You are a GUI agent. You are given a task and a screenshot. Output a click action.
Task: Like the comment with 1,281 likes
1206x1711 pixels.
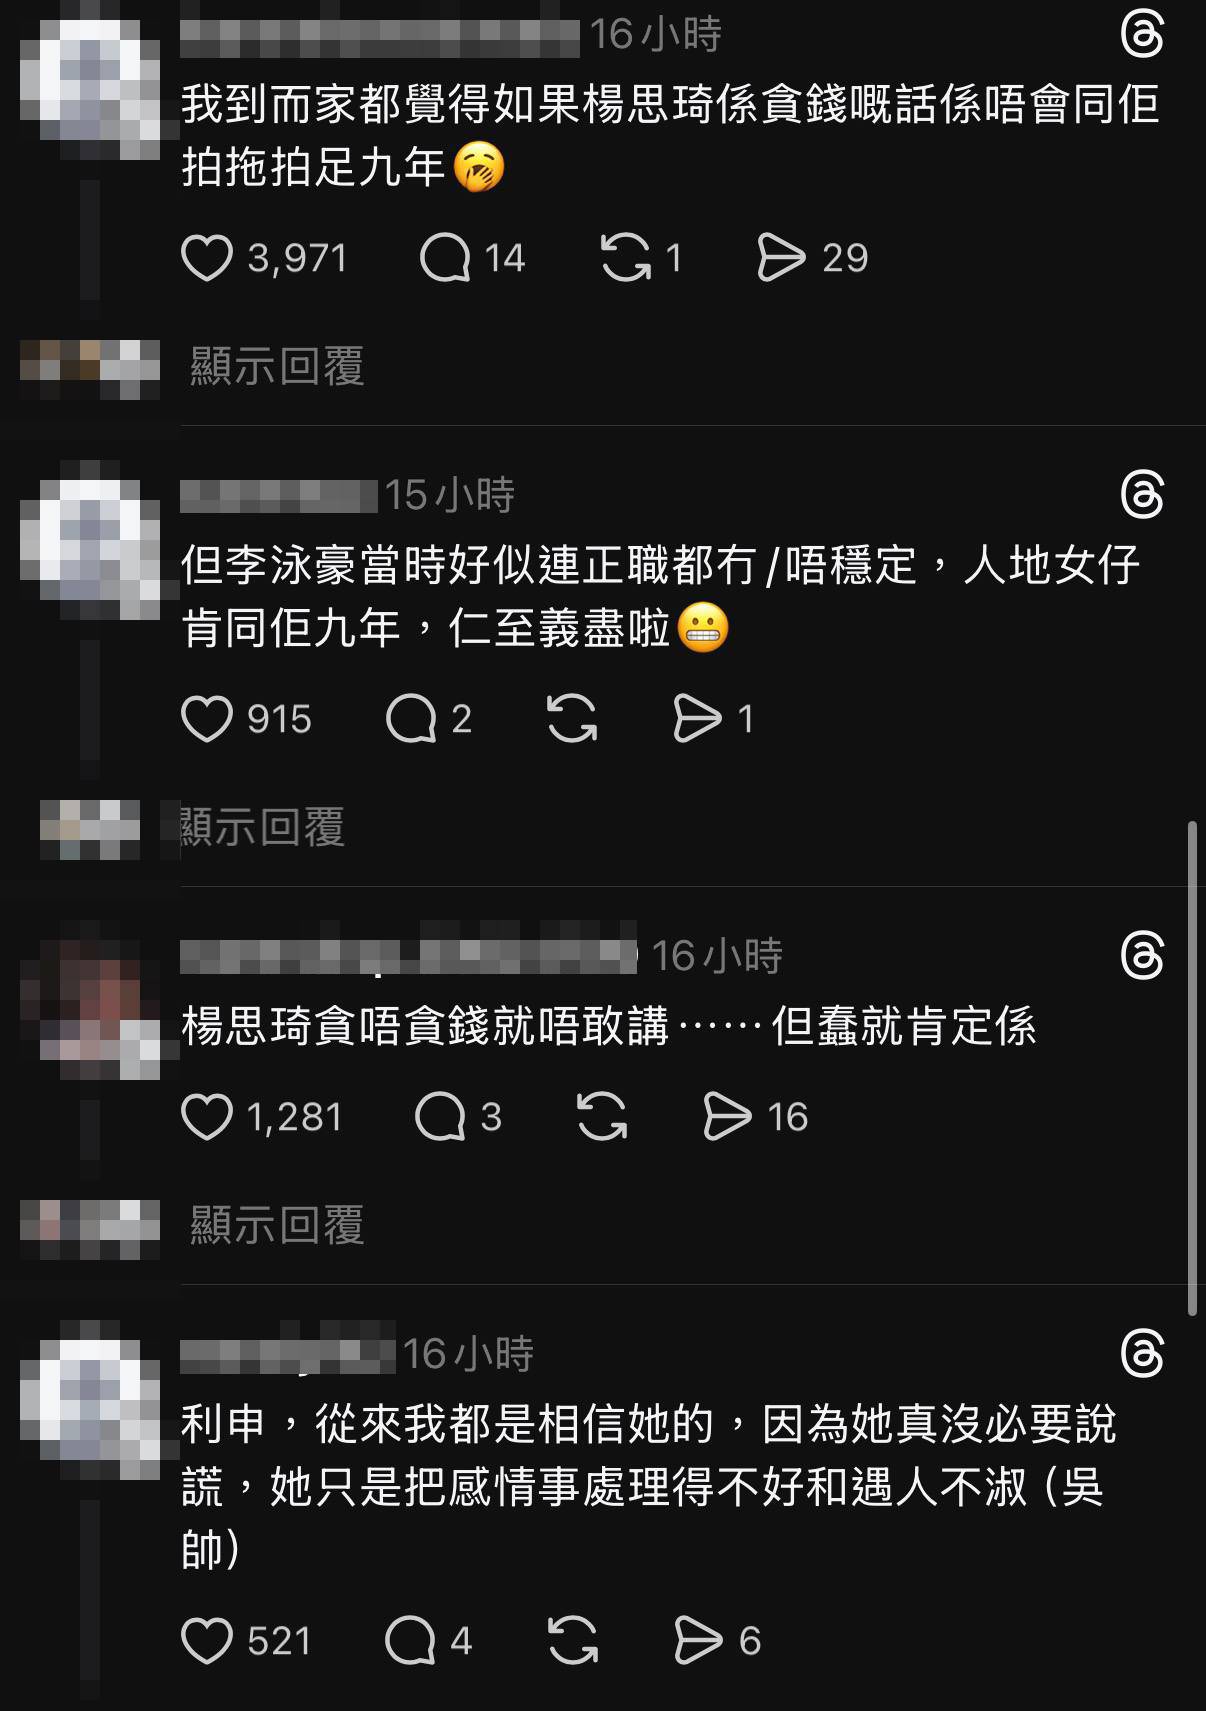point(207,1117)
